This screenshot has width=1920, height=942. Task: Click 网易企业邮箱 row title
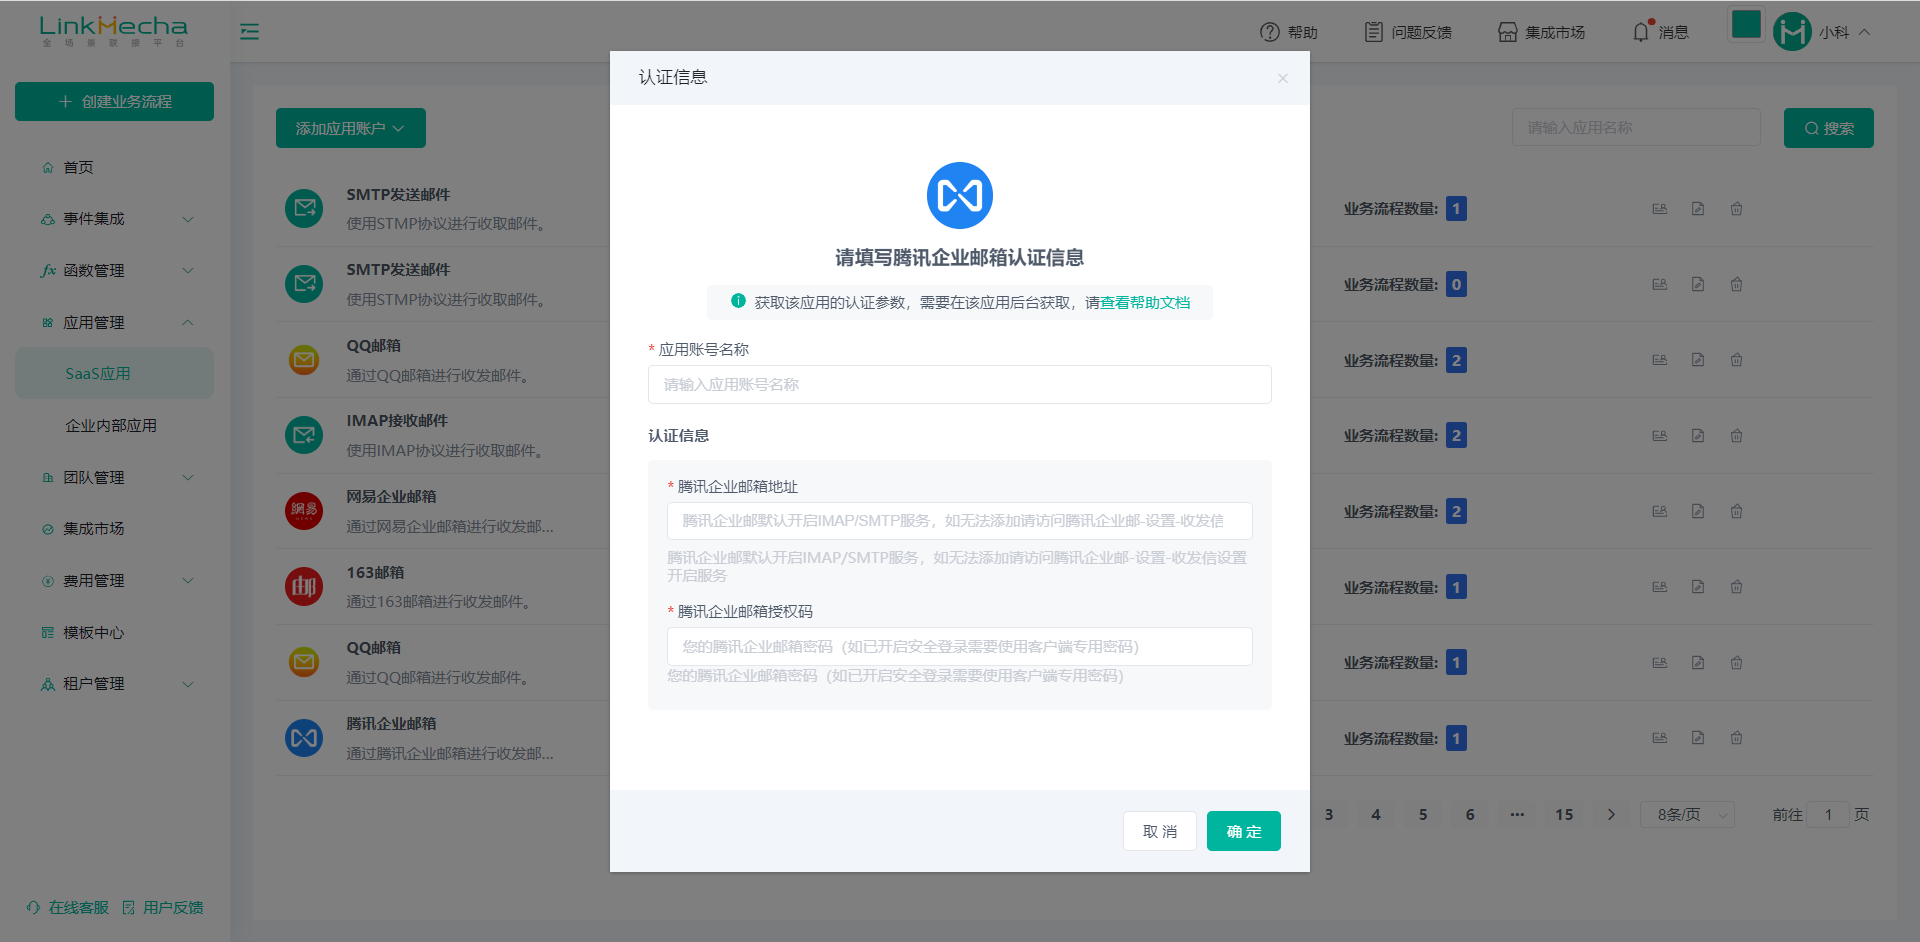click(x=391, y=496)
